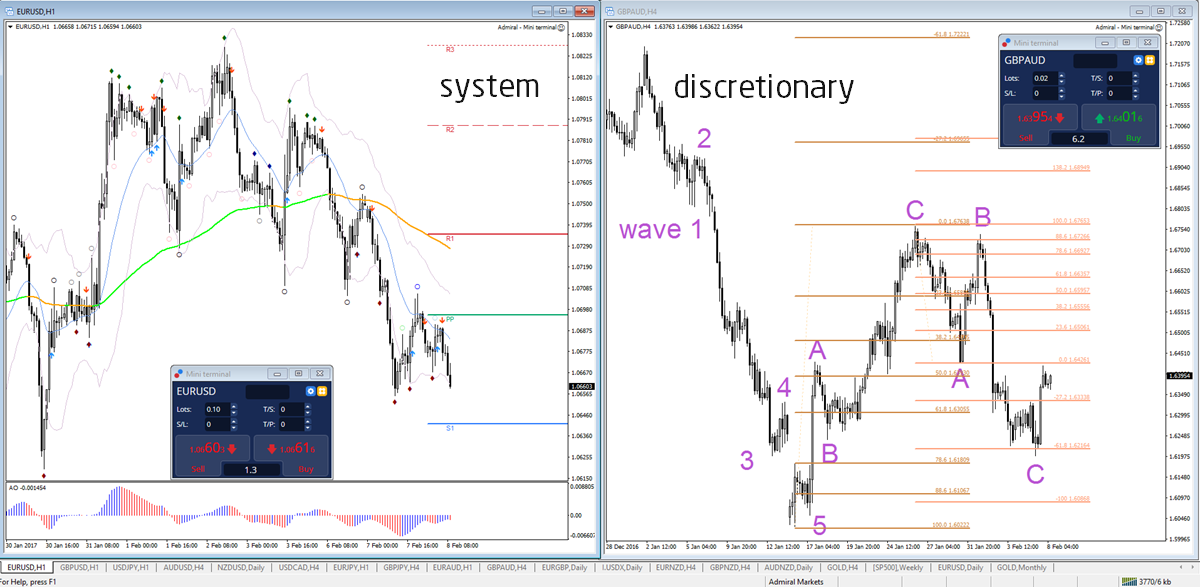
Task: Click dark status box beside EURUSD symbol name
Action: point(267,392)
